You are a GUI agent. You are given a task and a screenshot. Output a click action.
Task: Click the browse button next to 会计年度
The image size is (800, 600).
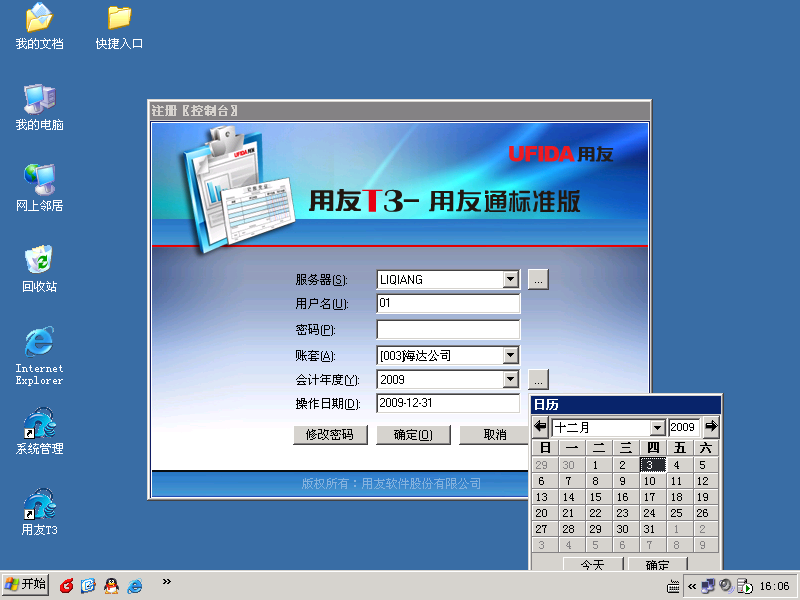(538, 380)
